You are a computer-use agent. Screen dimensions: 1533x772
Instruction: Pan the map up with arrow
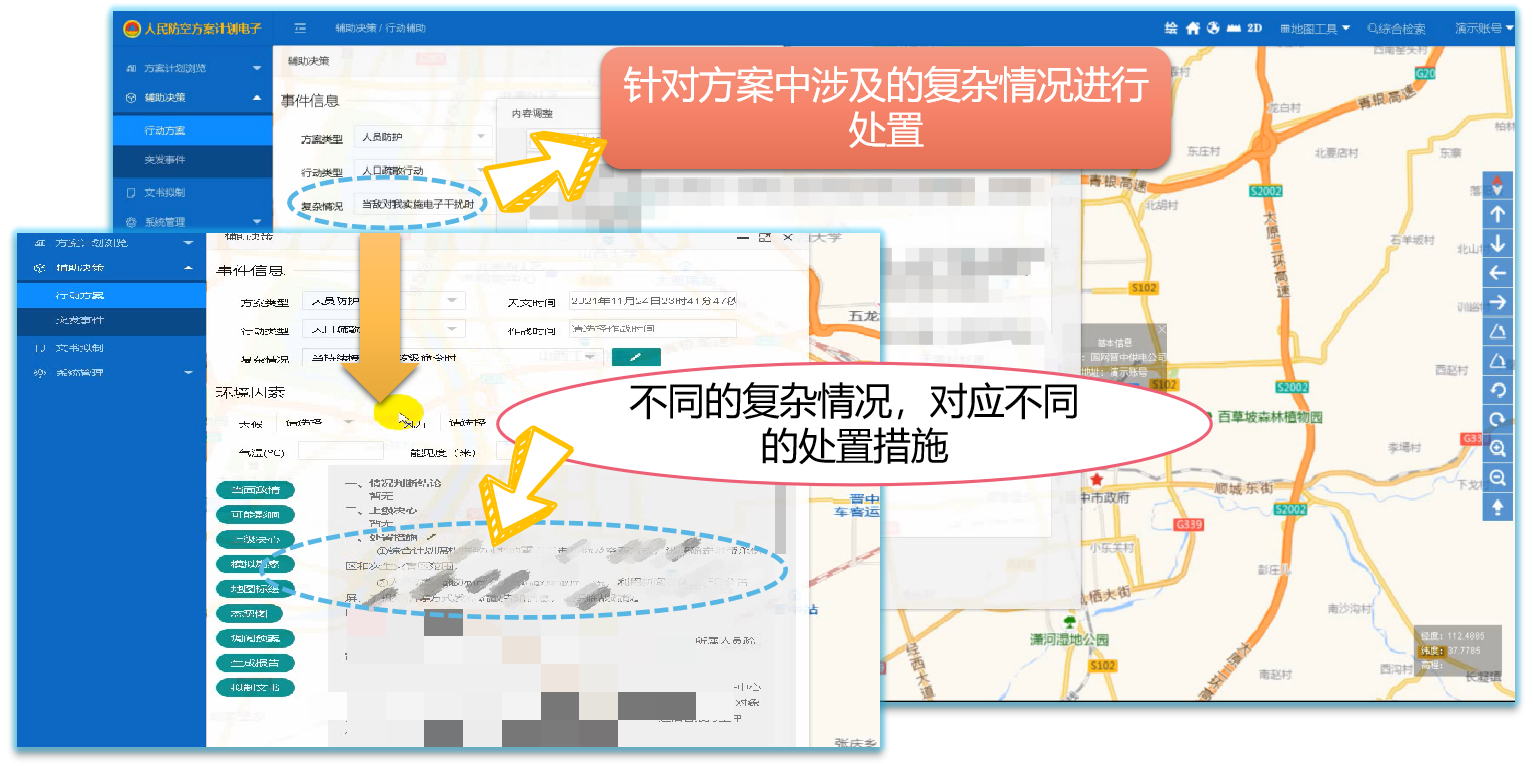pos(1497,214)
